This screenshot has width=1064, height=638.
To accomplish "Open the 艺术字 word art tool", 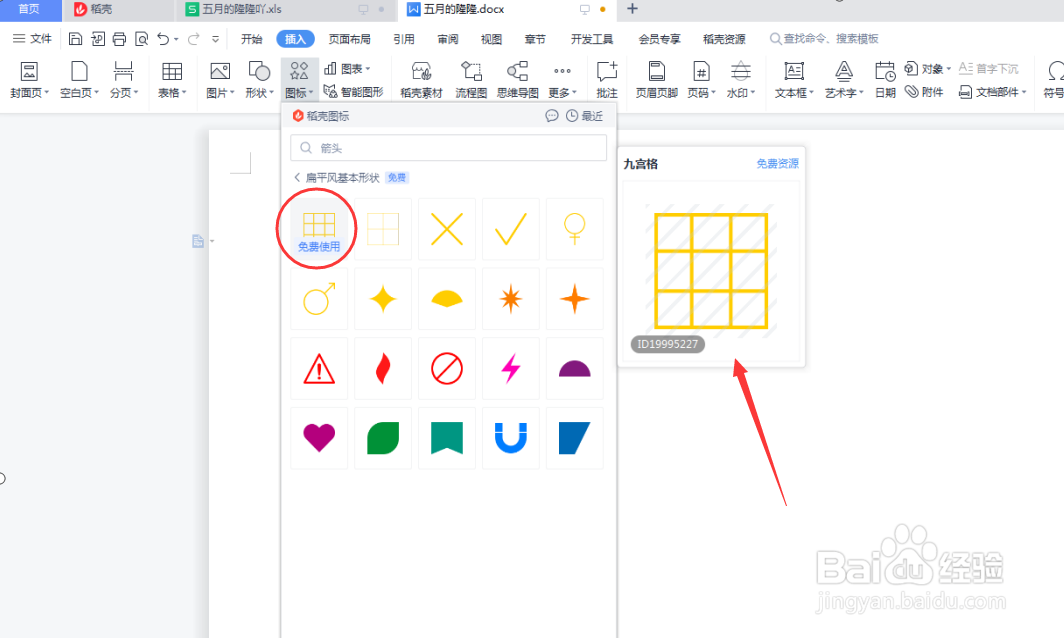I will click(x=843, y=79).
